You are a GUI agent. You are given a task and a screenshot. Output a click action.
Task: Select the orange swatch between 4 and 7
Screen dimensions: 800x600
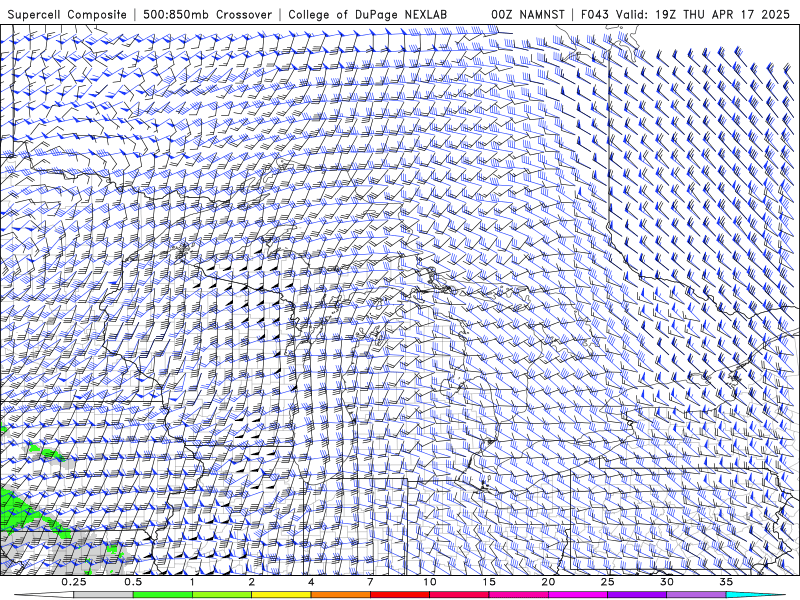click(x=341, y=595)
